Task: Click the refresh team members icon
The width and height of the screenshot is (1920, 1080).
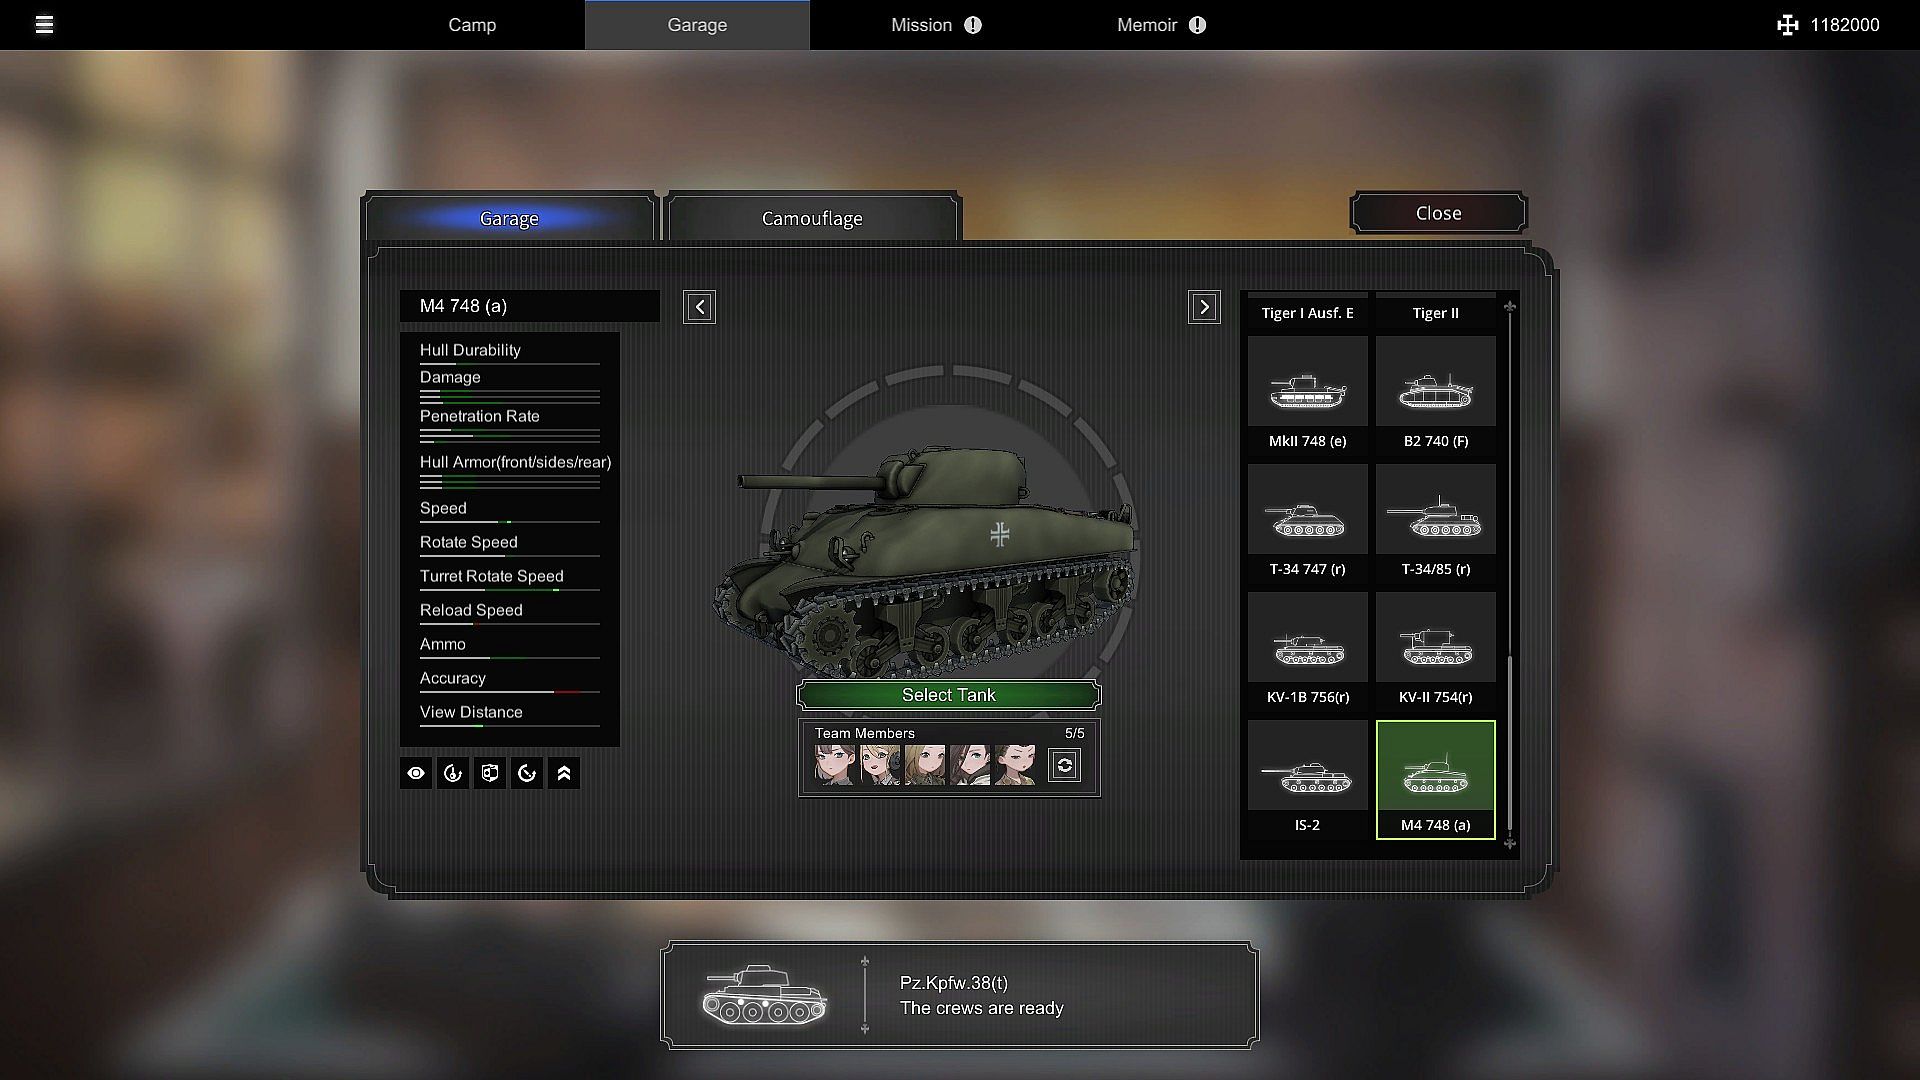Action: click(x=1064, y=766)
